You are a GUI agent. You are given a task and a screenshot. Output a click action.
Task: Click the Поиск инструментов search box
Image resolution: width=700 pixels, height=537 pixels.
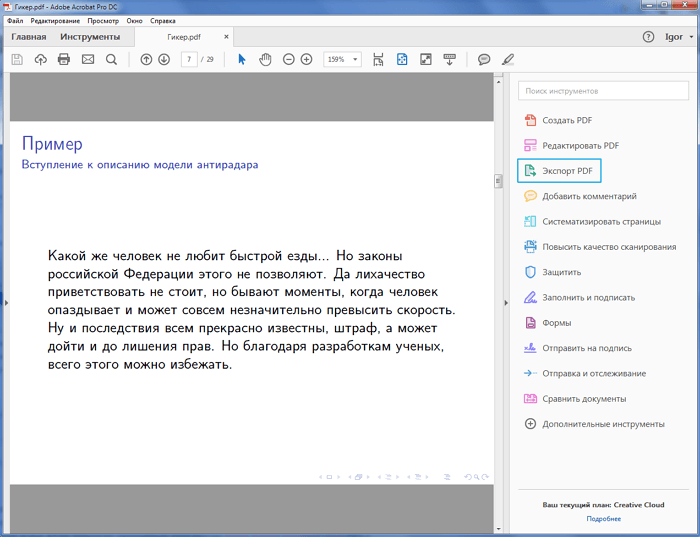pos(601,91)
